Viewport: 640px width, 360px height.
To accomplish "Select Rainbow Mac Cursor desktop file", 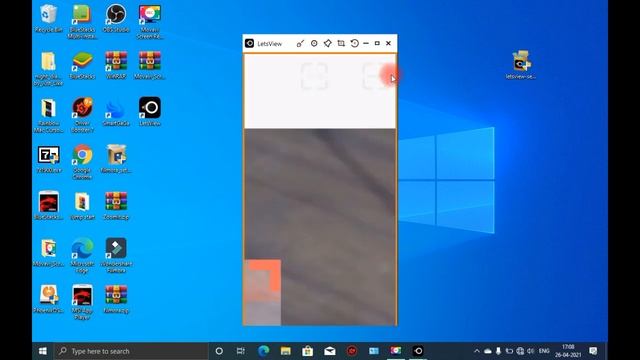I will (x=49, y=116).
